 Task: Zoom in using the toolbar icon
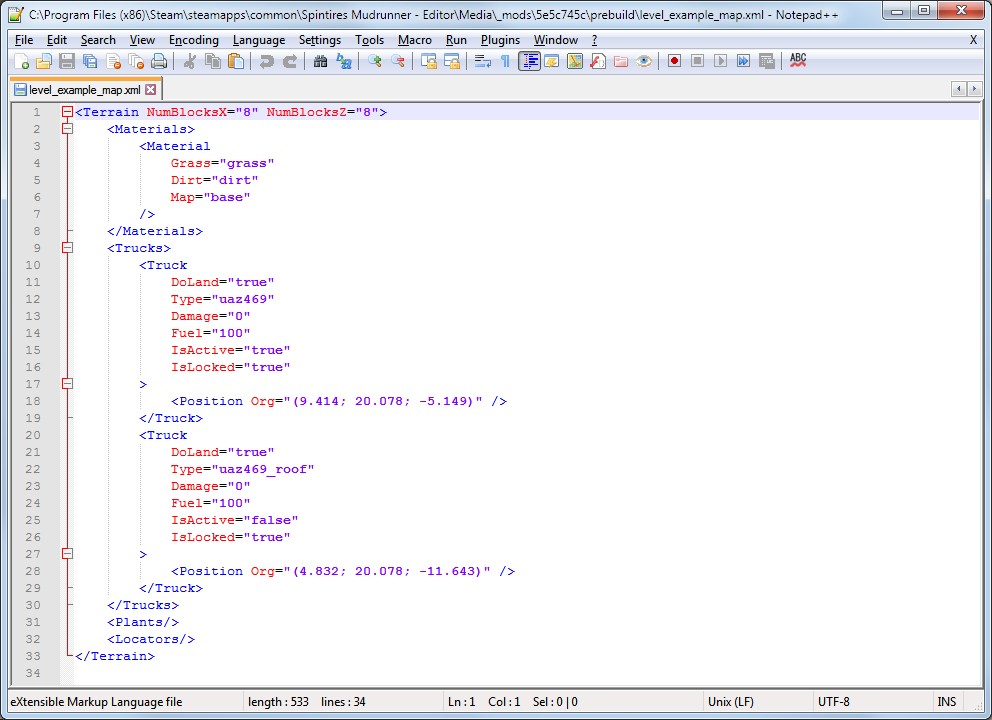(375, 61)
